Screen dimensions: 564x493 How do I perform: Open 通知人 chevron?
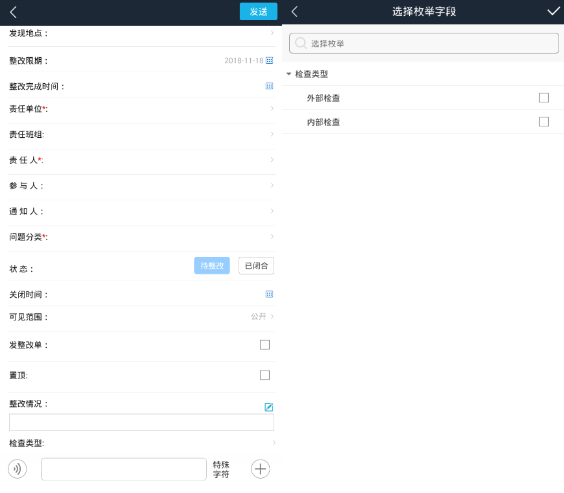pos(272,211)
